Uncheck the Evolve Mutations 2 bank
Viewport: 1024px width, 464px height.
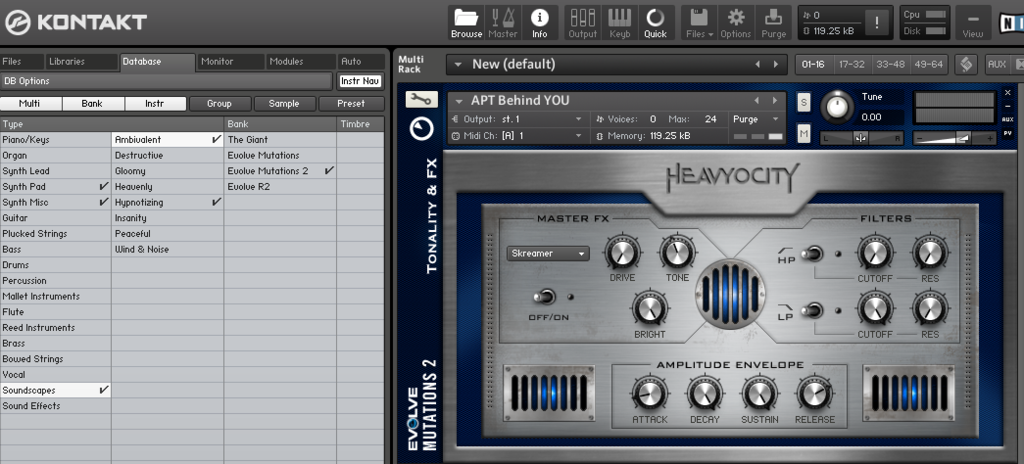point(329,171)
